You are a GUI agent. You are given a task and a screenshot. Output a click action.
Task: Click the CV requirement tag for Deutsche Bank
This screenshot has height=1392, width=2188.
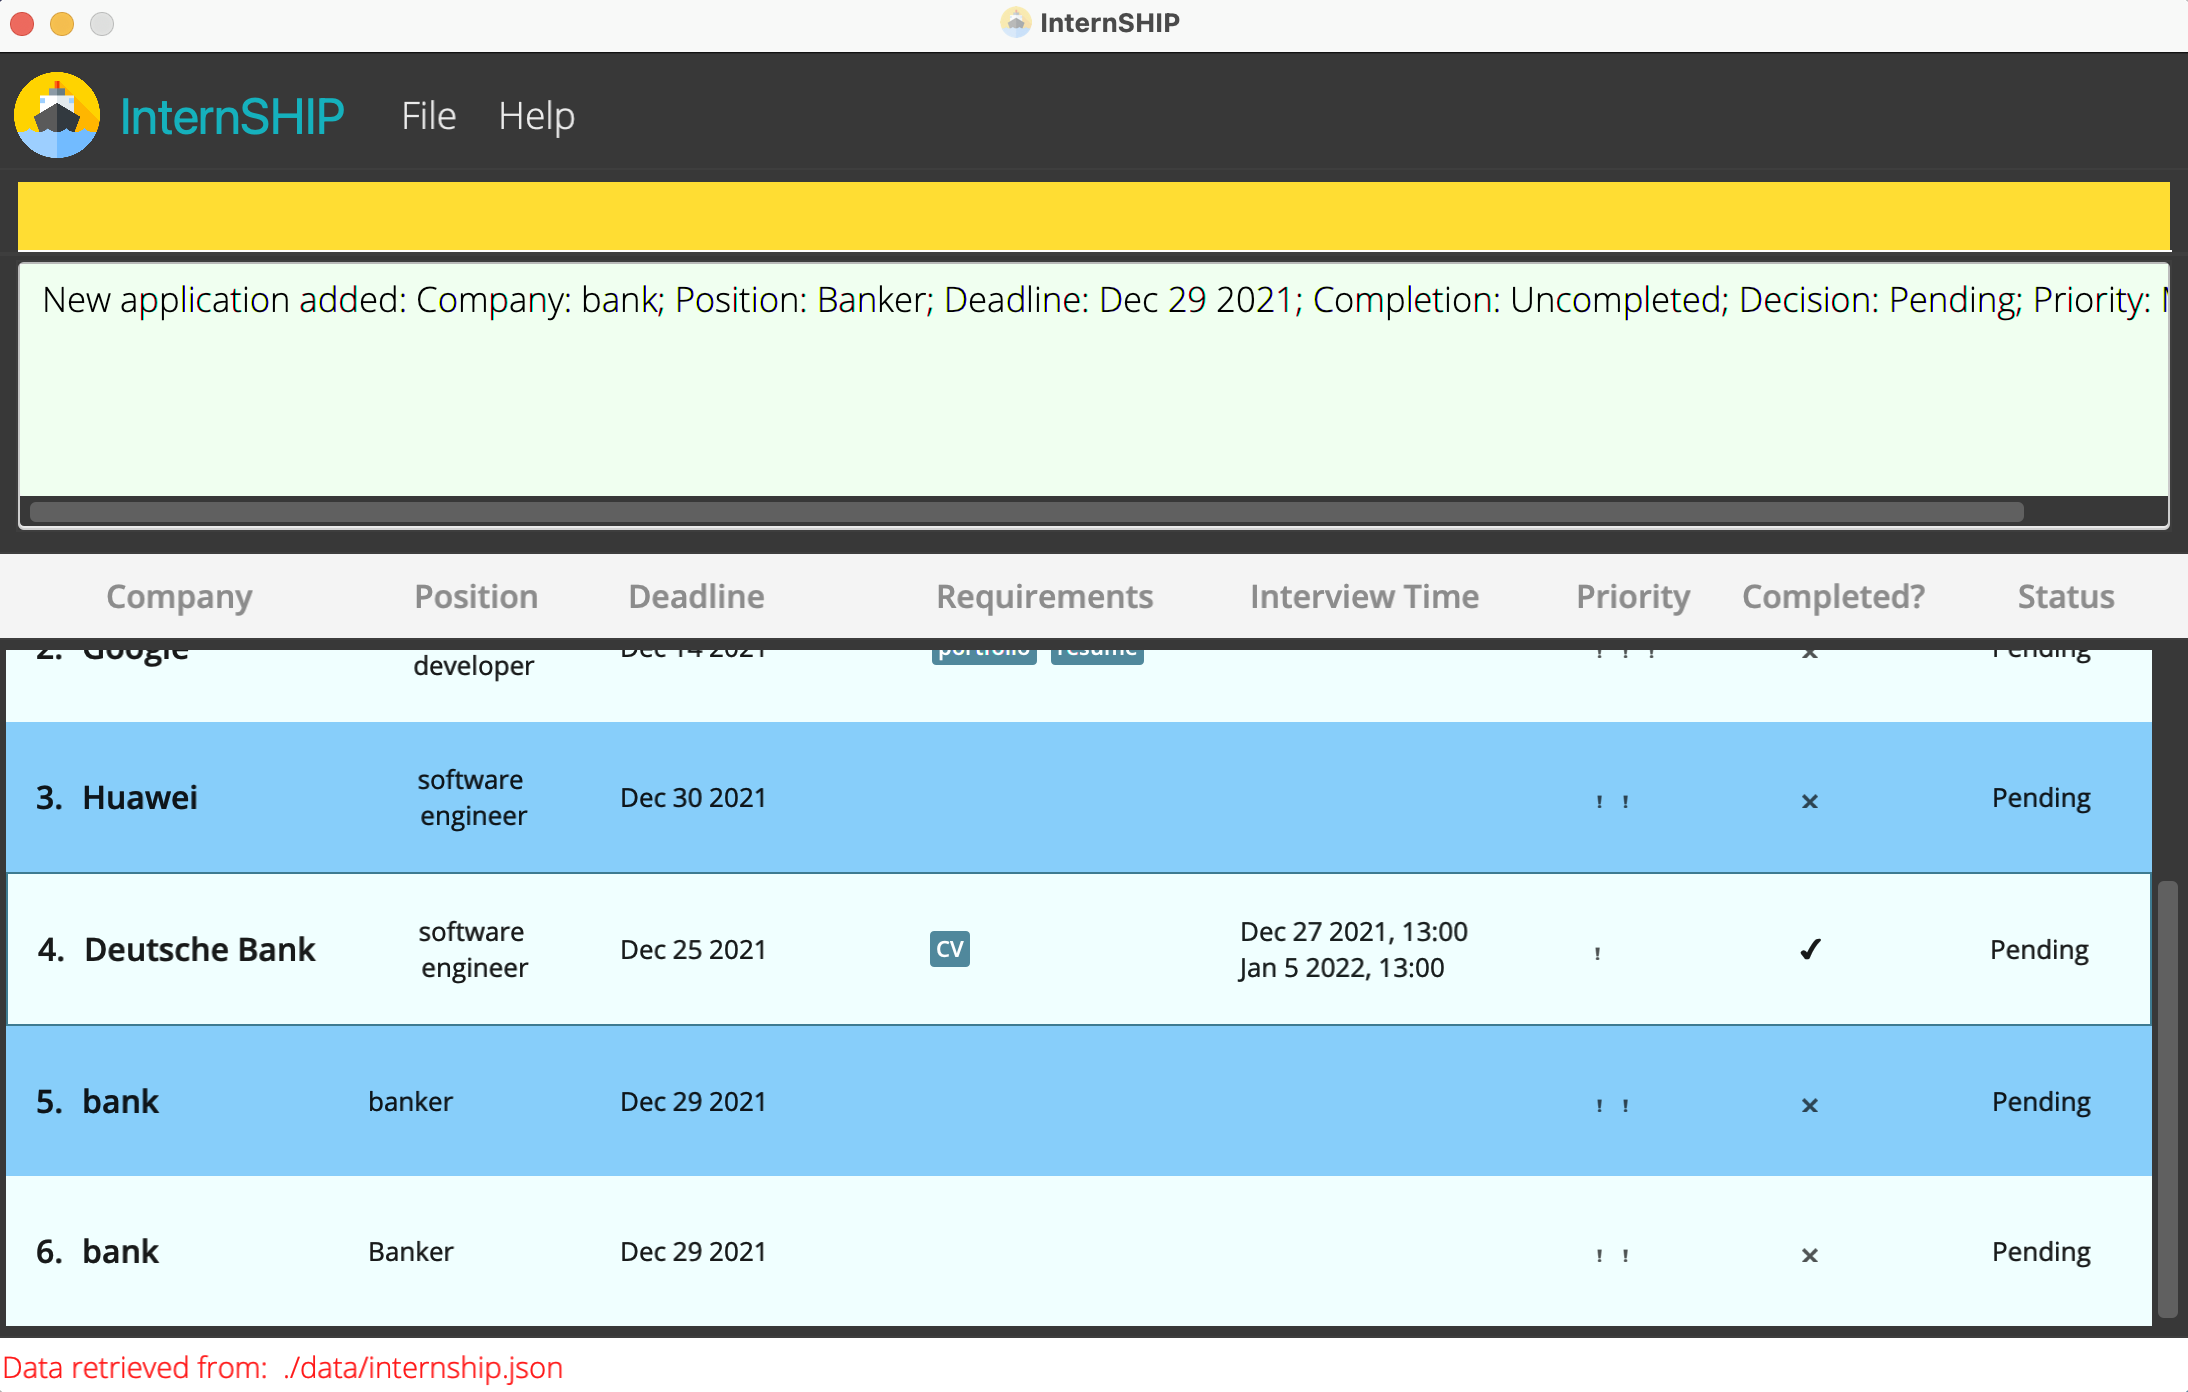click(x=949, y=949)
